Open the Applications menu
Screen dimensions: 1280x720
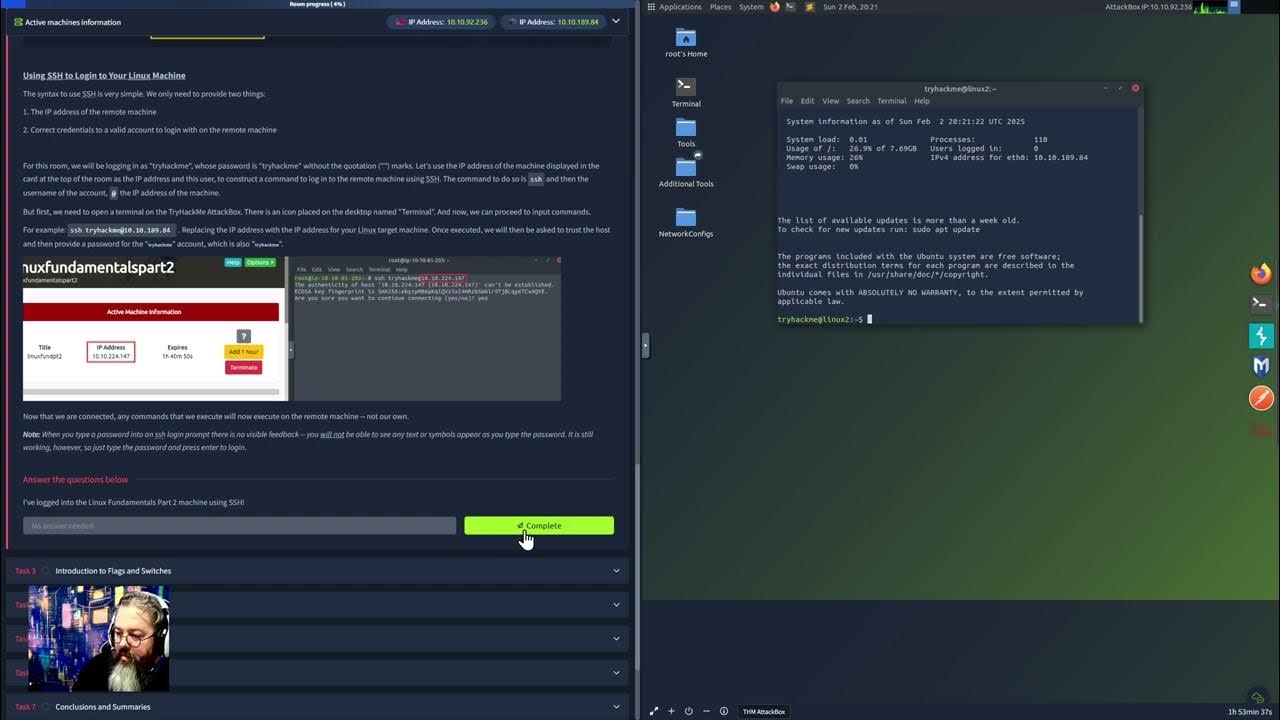(x=680, y=6)
